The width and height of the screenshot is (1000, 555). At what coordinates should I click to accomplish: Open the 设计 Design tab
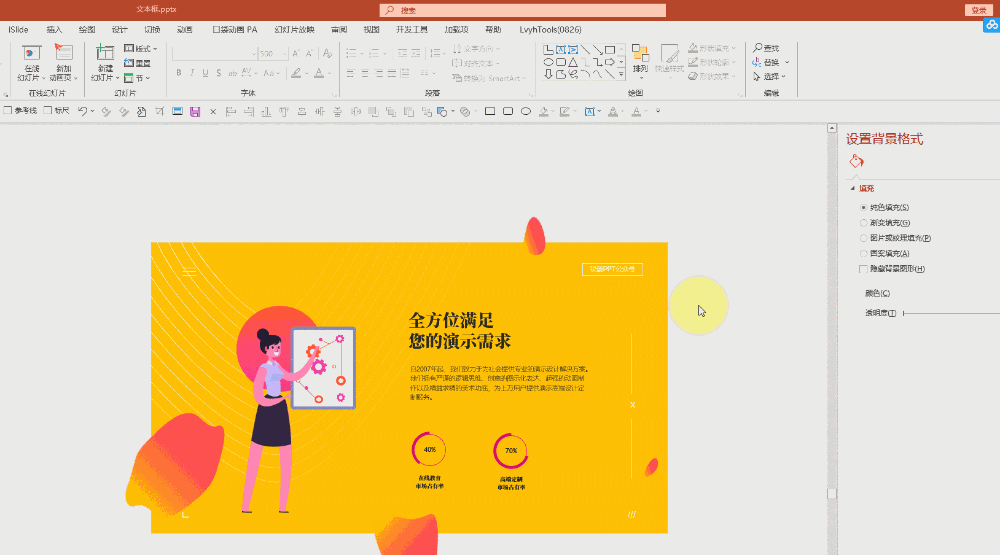(x=119, y=30)
